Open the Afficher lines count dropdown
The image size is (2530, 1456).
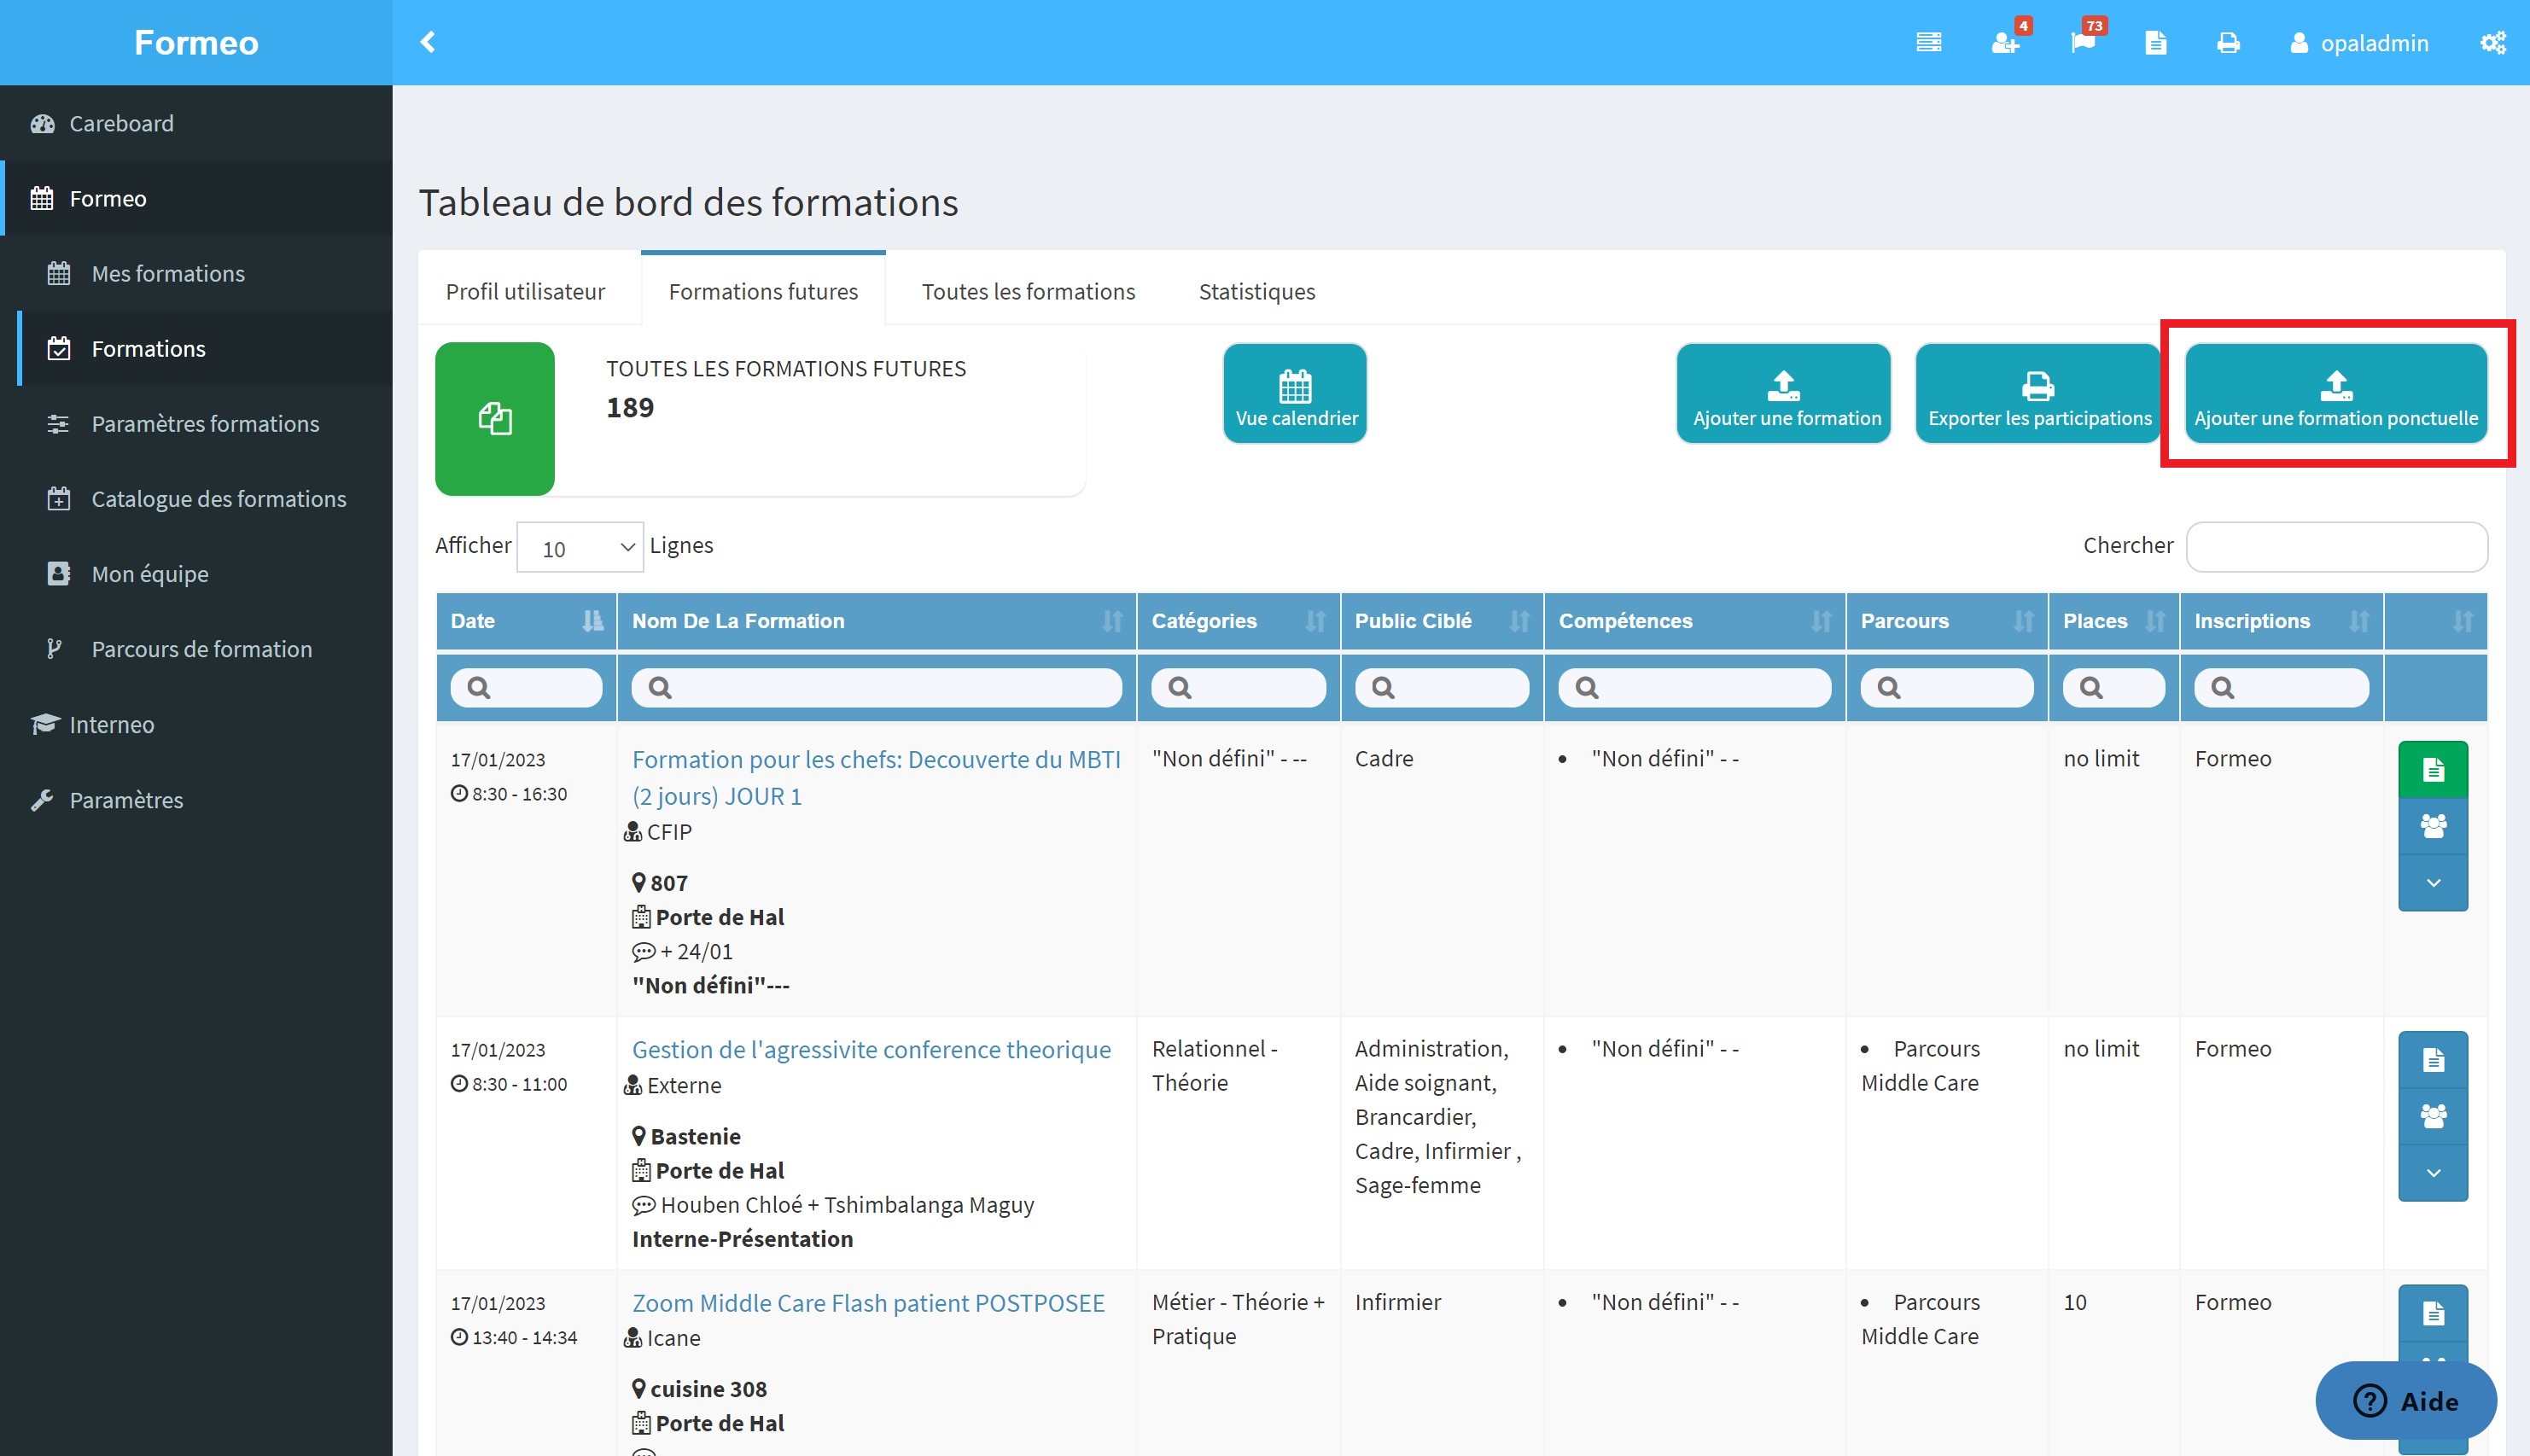click(x=580, y=547)
